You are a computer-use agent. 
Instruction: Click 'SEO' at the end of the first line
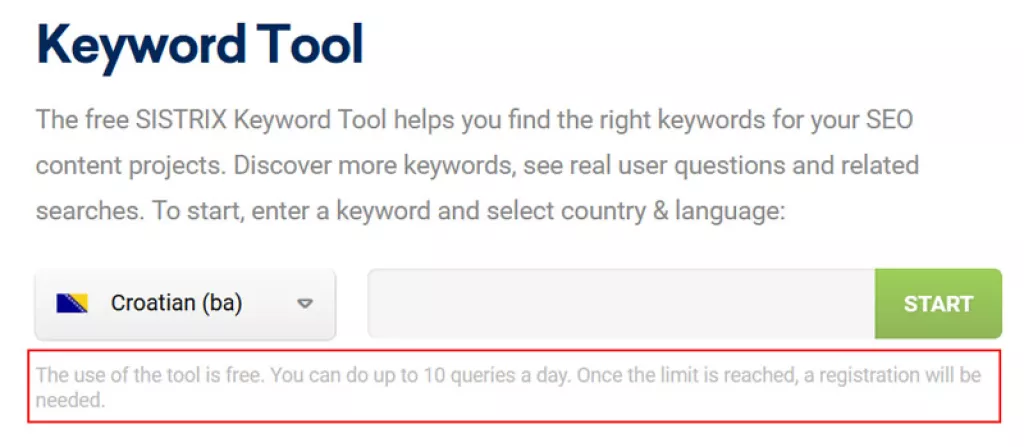click(x=892, y=121)
